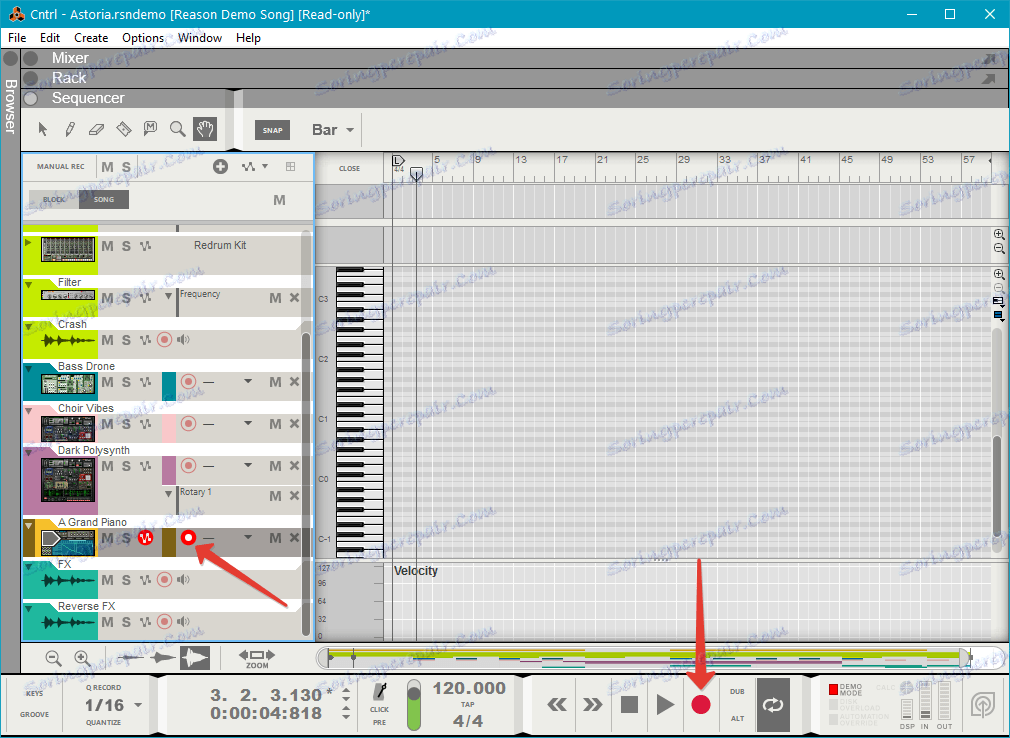Switch to BLOCK view

[54, 200]
